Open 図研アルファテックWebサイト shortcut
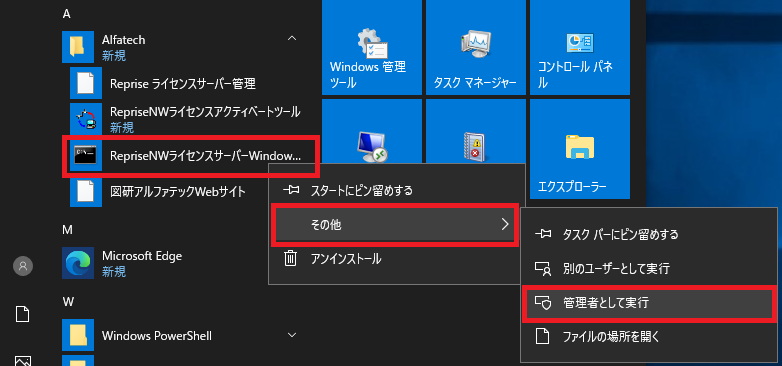This screenshot has width=782, height=366. pyautogui.click(x=178, y=191)
